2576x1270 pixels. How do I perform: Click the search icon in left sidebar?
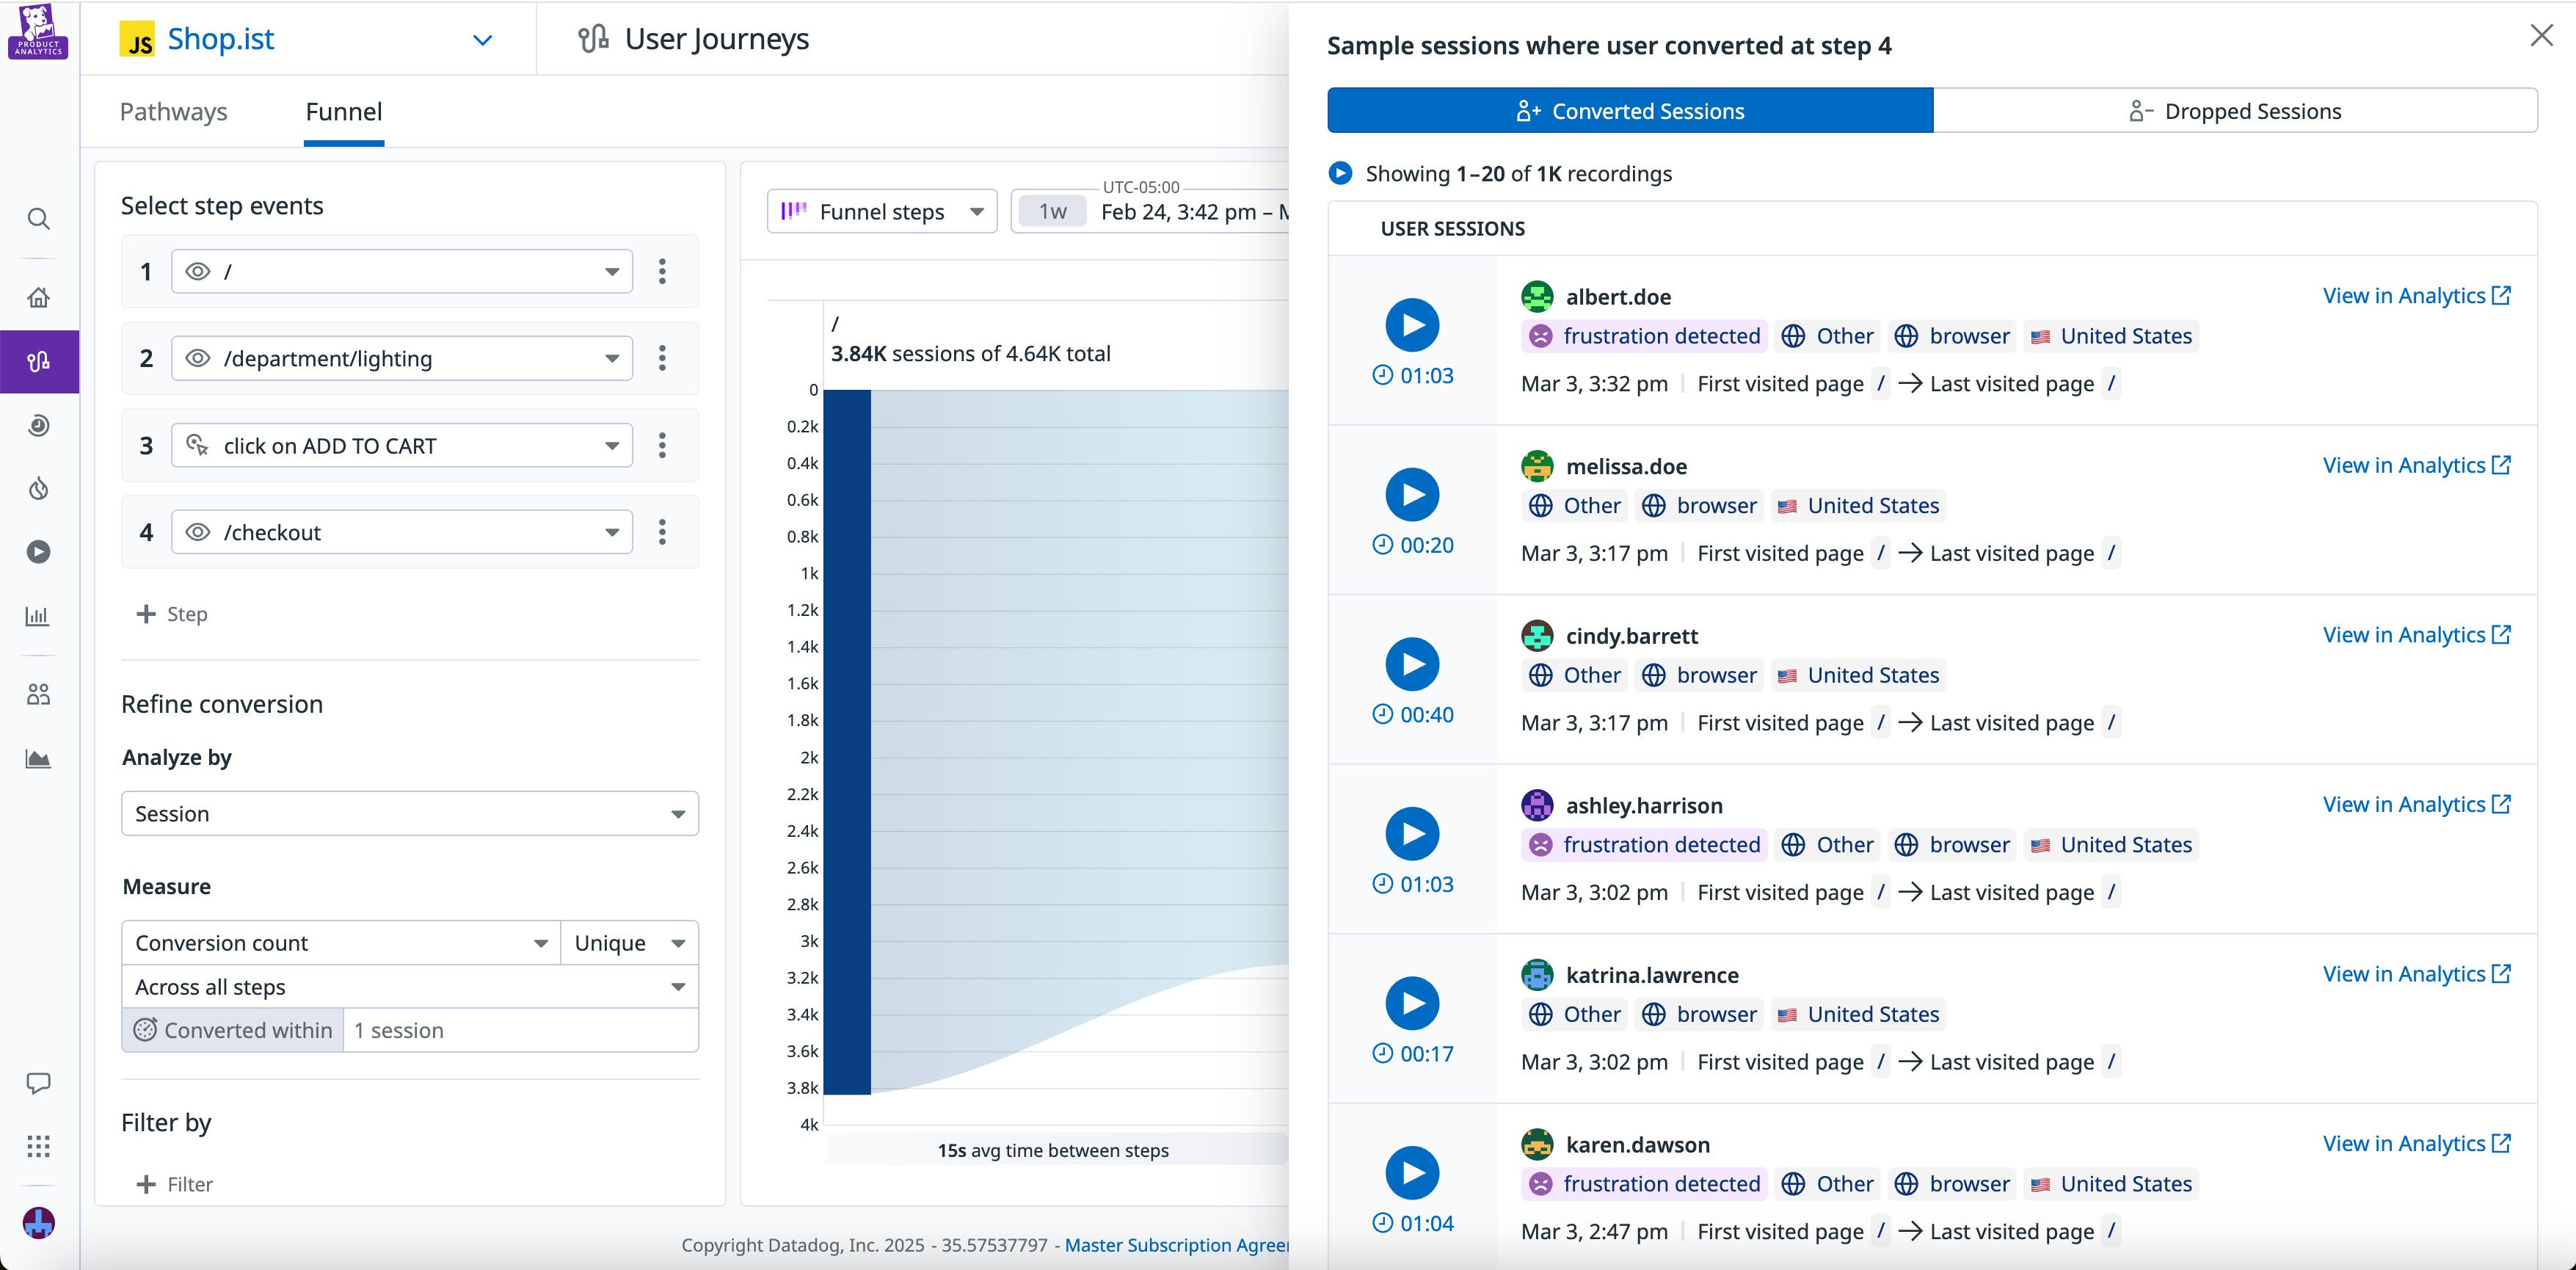(38, 219)
